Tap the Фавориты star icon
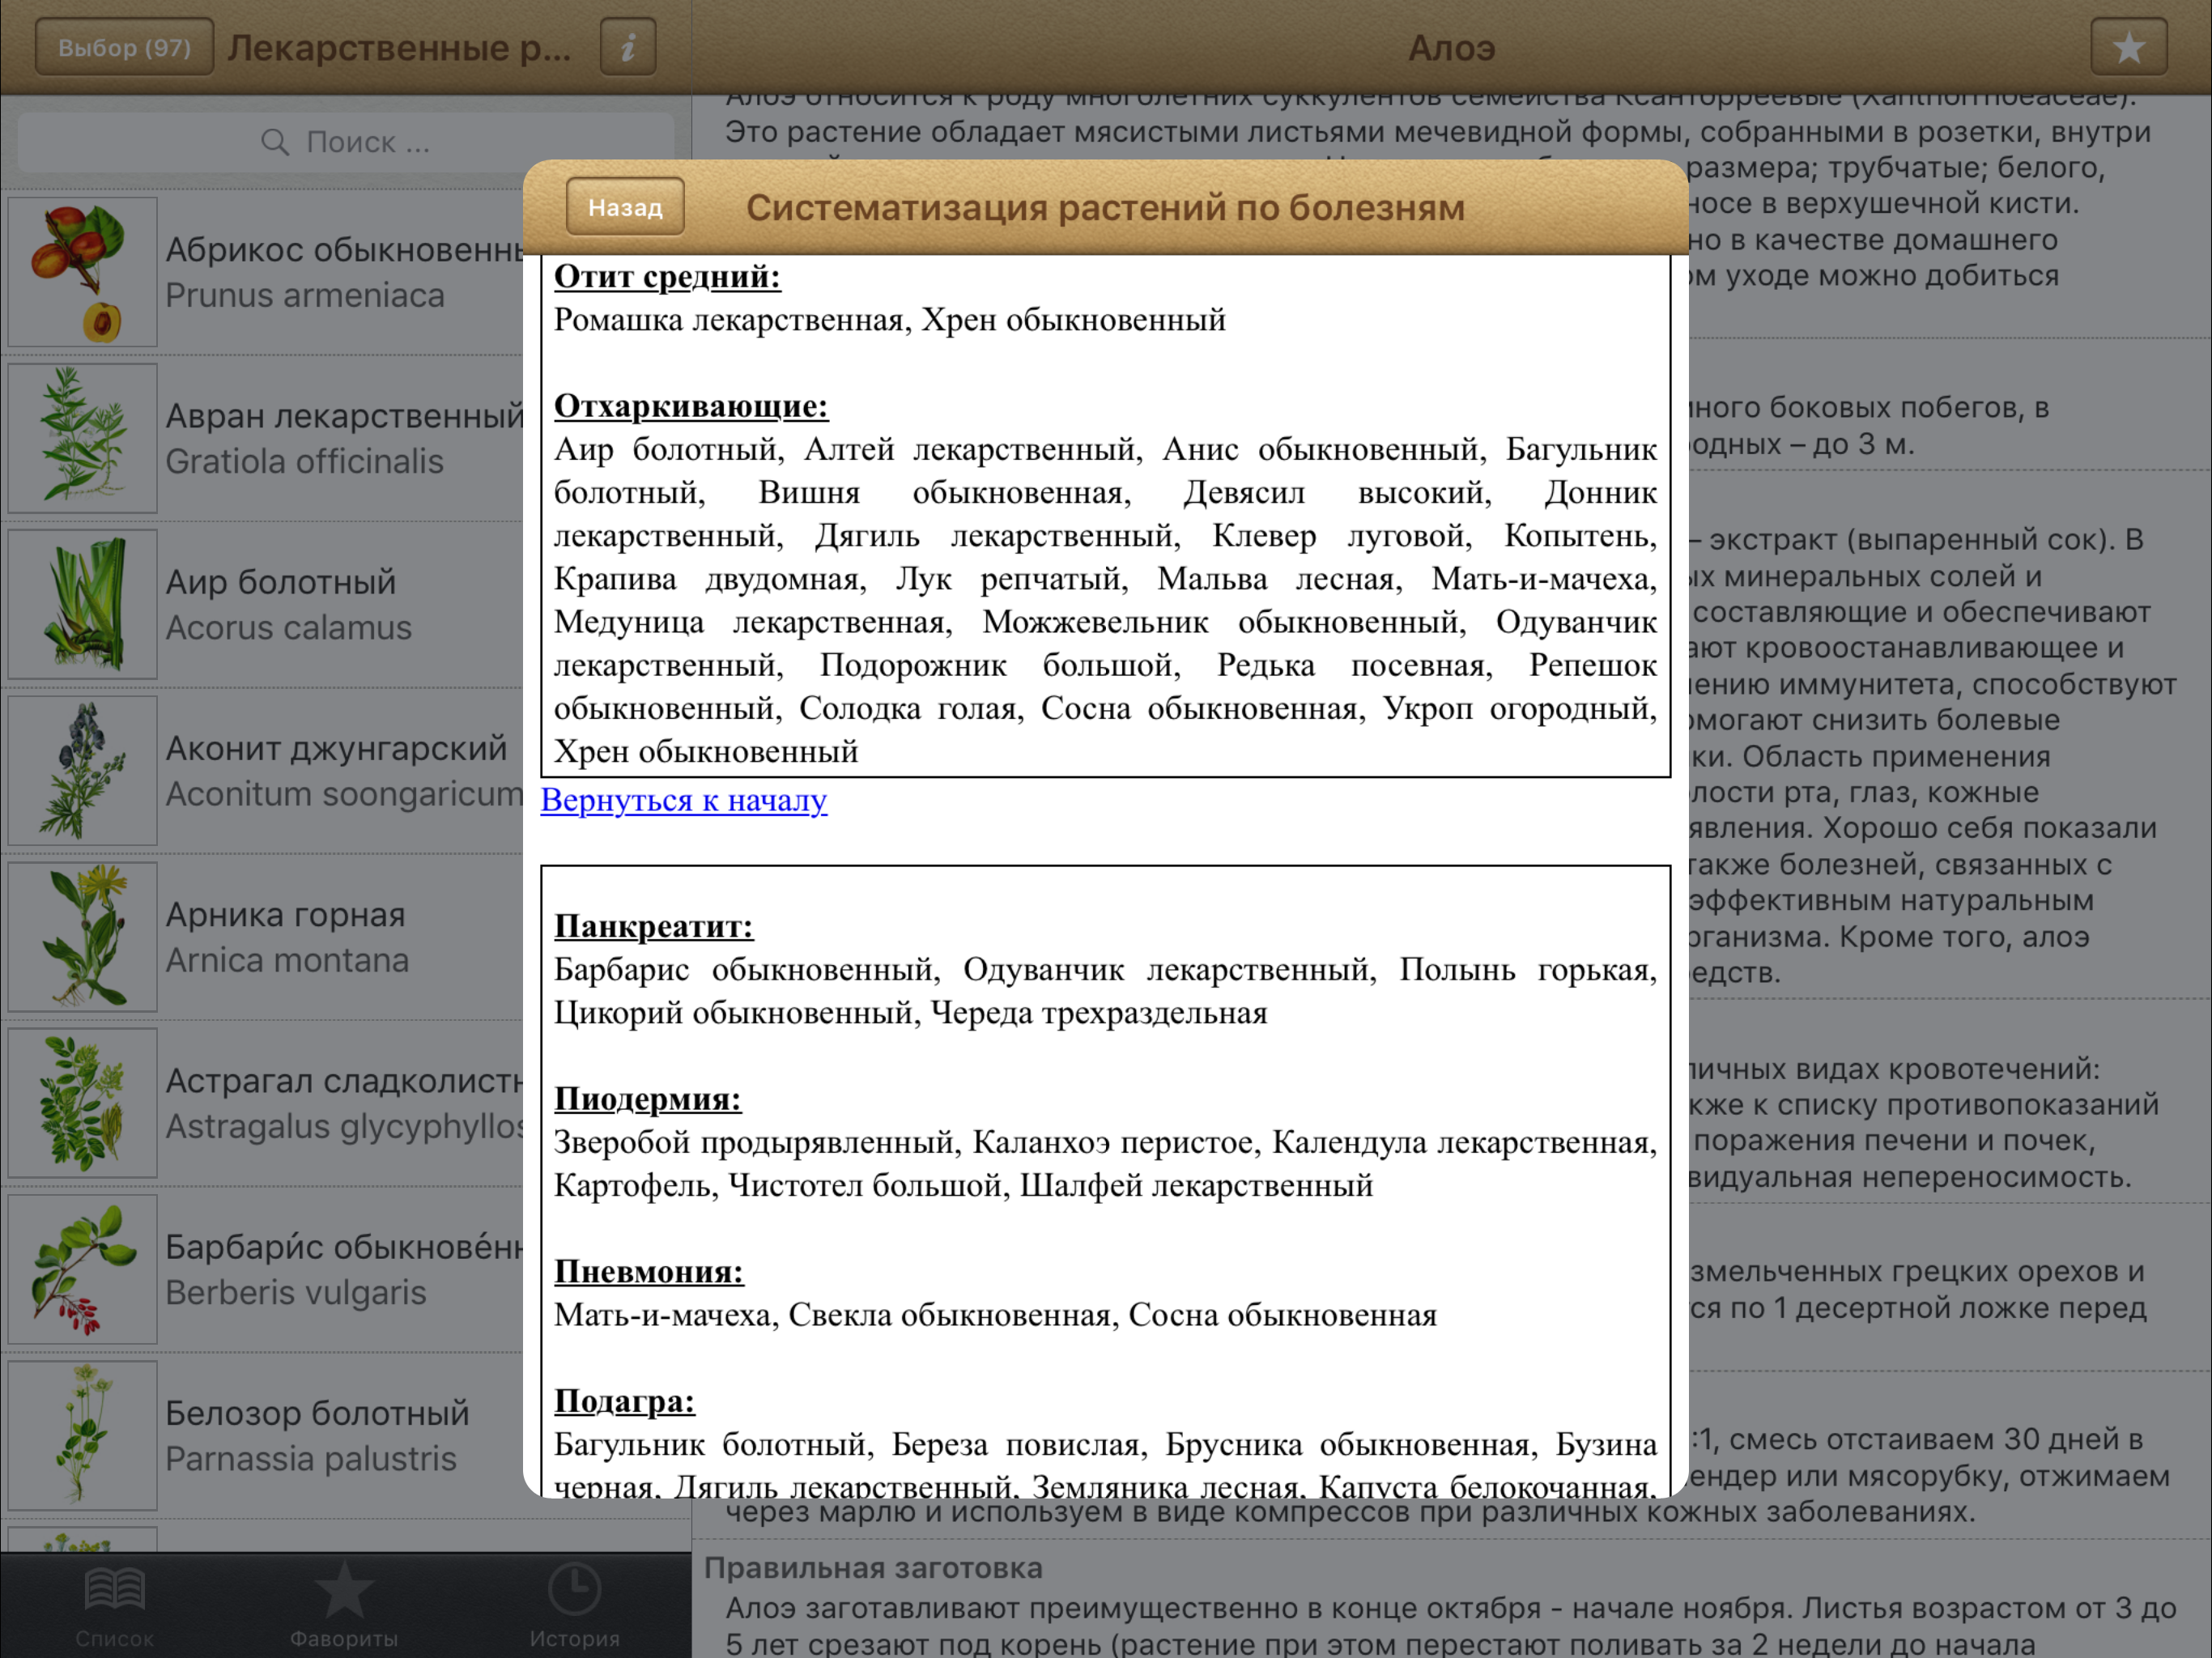Viewport: 2212px width, 1658px height. (x=344, y=1589)
